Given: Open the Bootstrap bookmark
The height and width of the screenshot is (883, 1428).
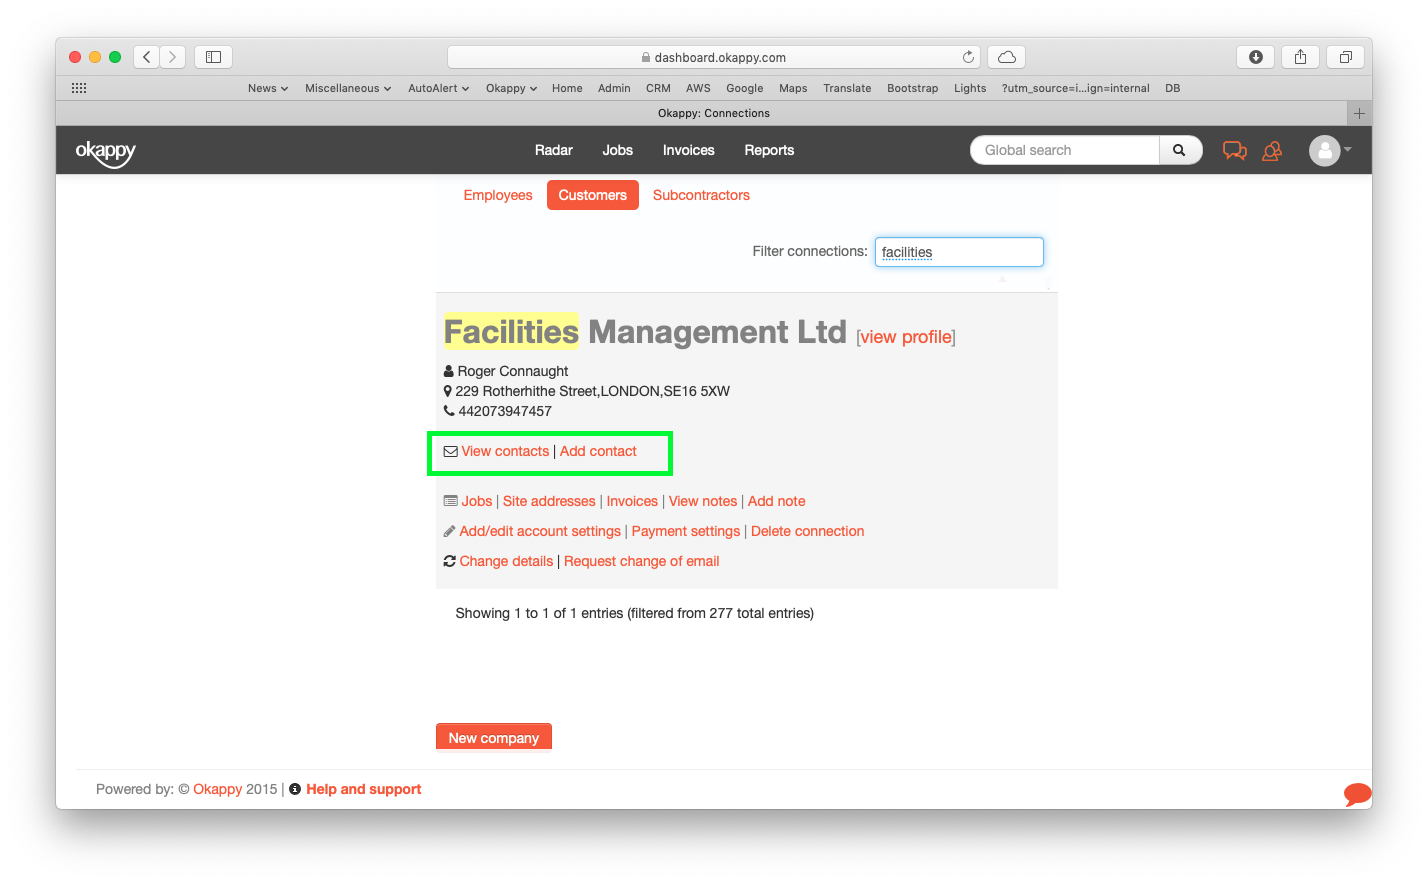Looking at the screenshot, I should [913, 88].
